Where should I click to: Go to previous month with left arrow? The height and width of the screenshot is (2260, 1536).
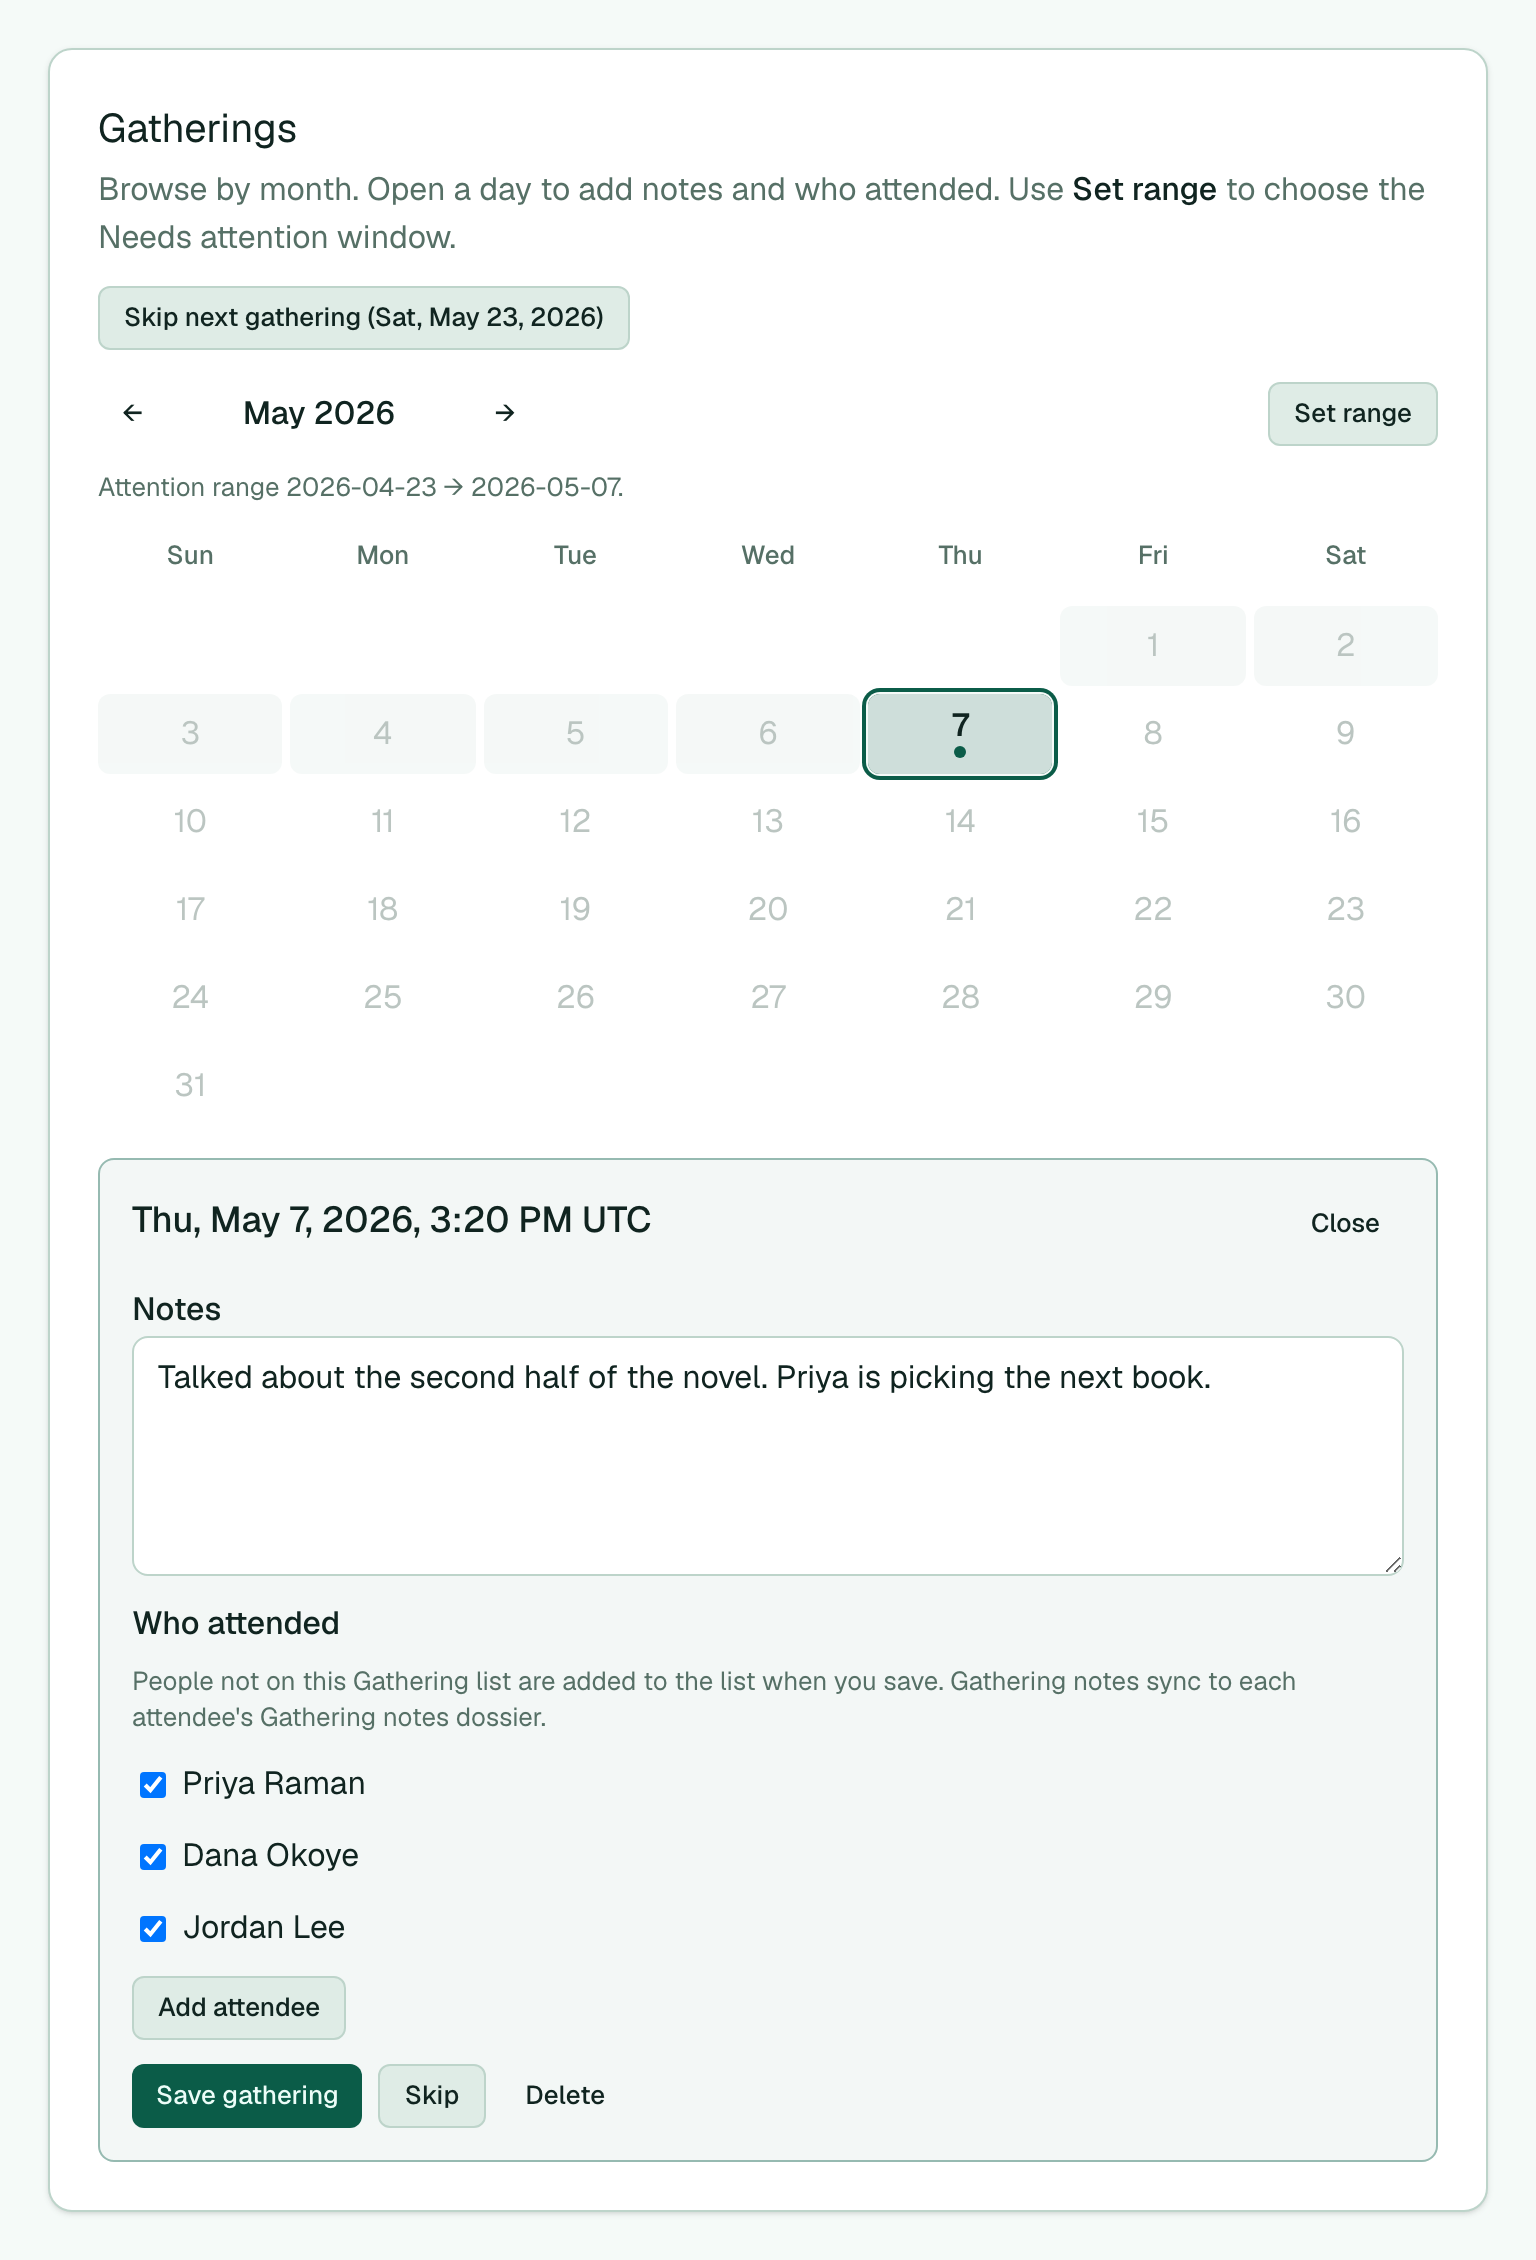click(x=132, y=413)
